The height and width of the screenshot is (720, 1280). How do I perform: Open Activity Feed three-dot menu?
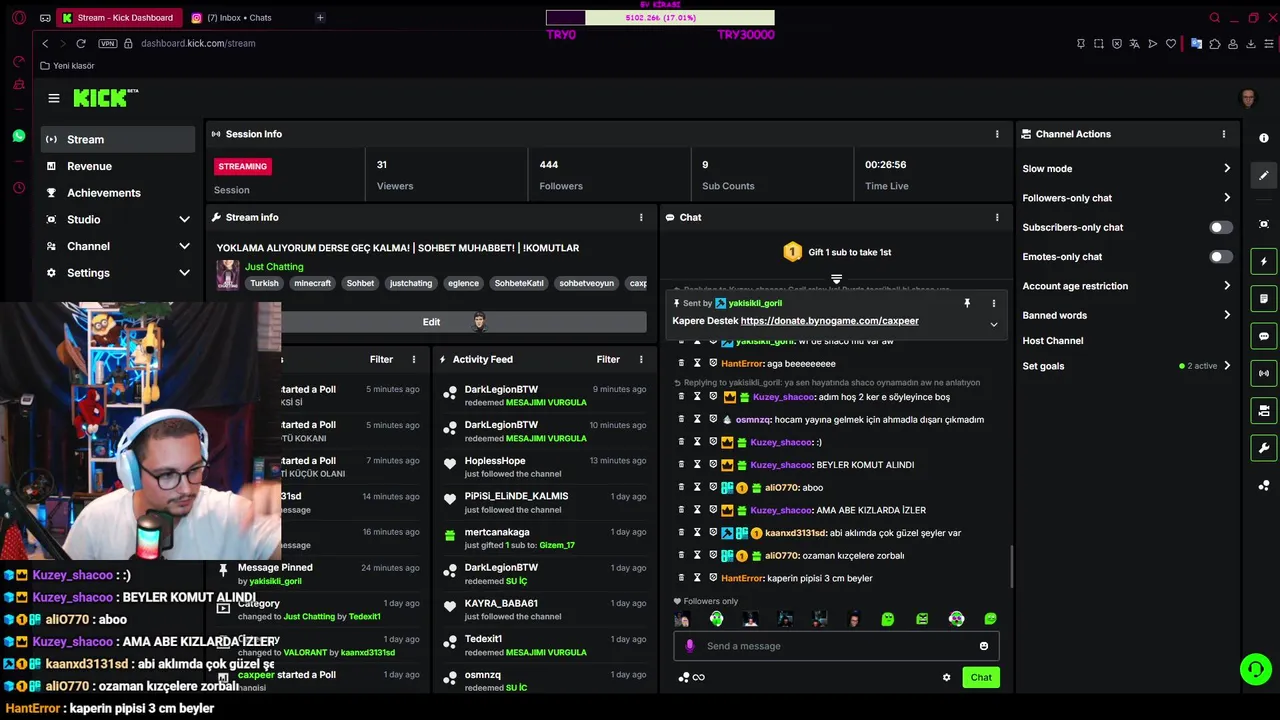click(641, 359)
